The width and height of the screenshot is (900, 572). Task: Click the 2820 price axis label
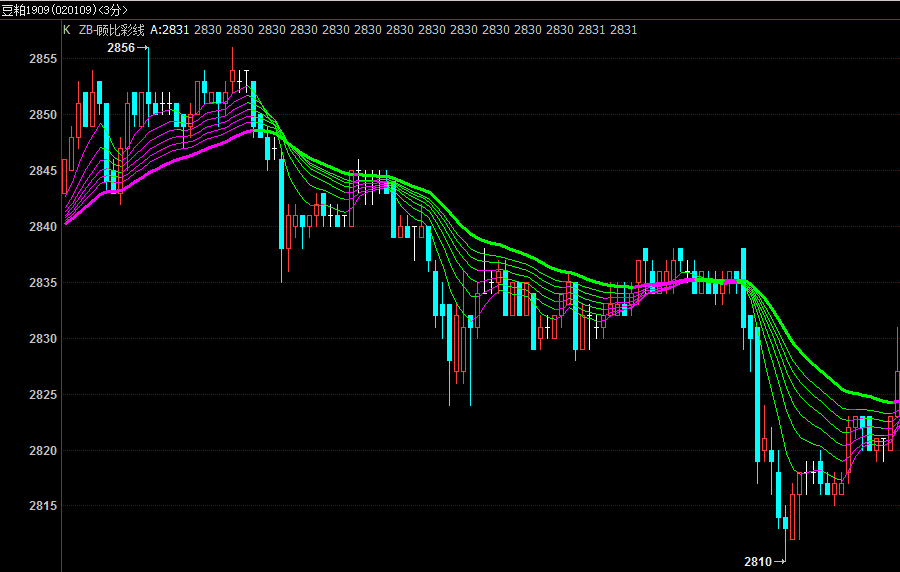pyautogui.click(x=43, y=451)
